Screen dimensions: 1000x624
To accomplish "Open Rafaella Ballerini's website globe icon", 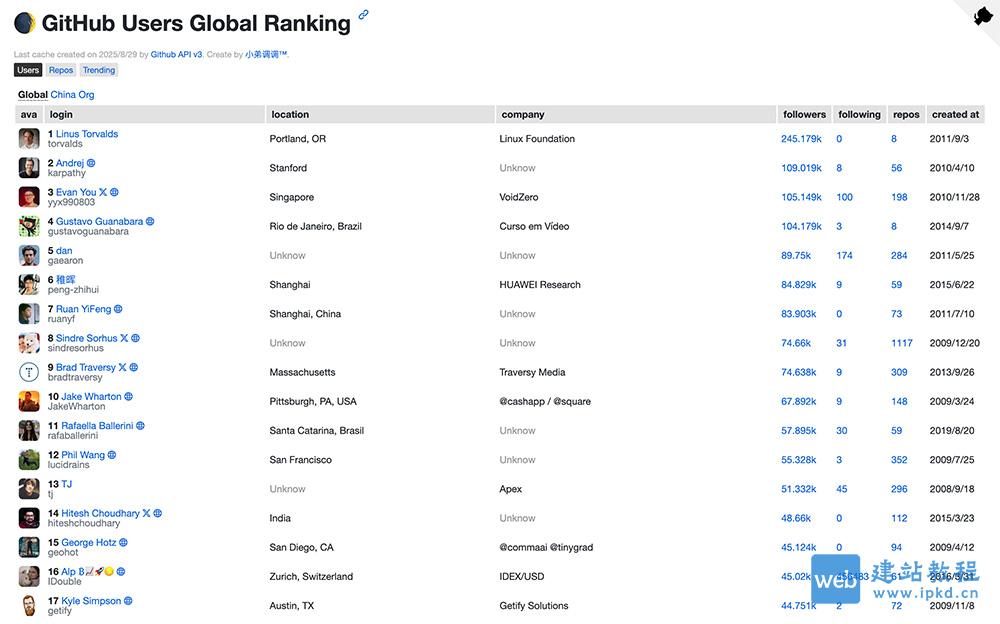I will tap(141, 426).
